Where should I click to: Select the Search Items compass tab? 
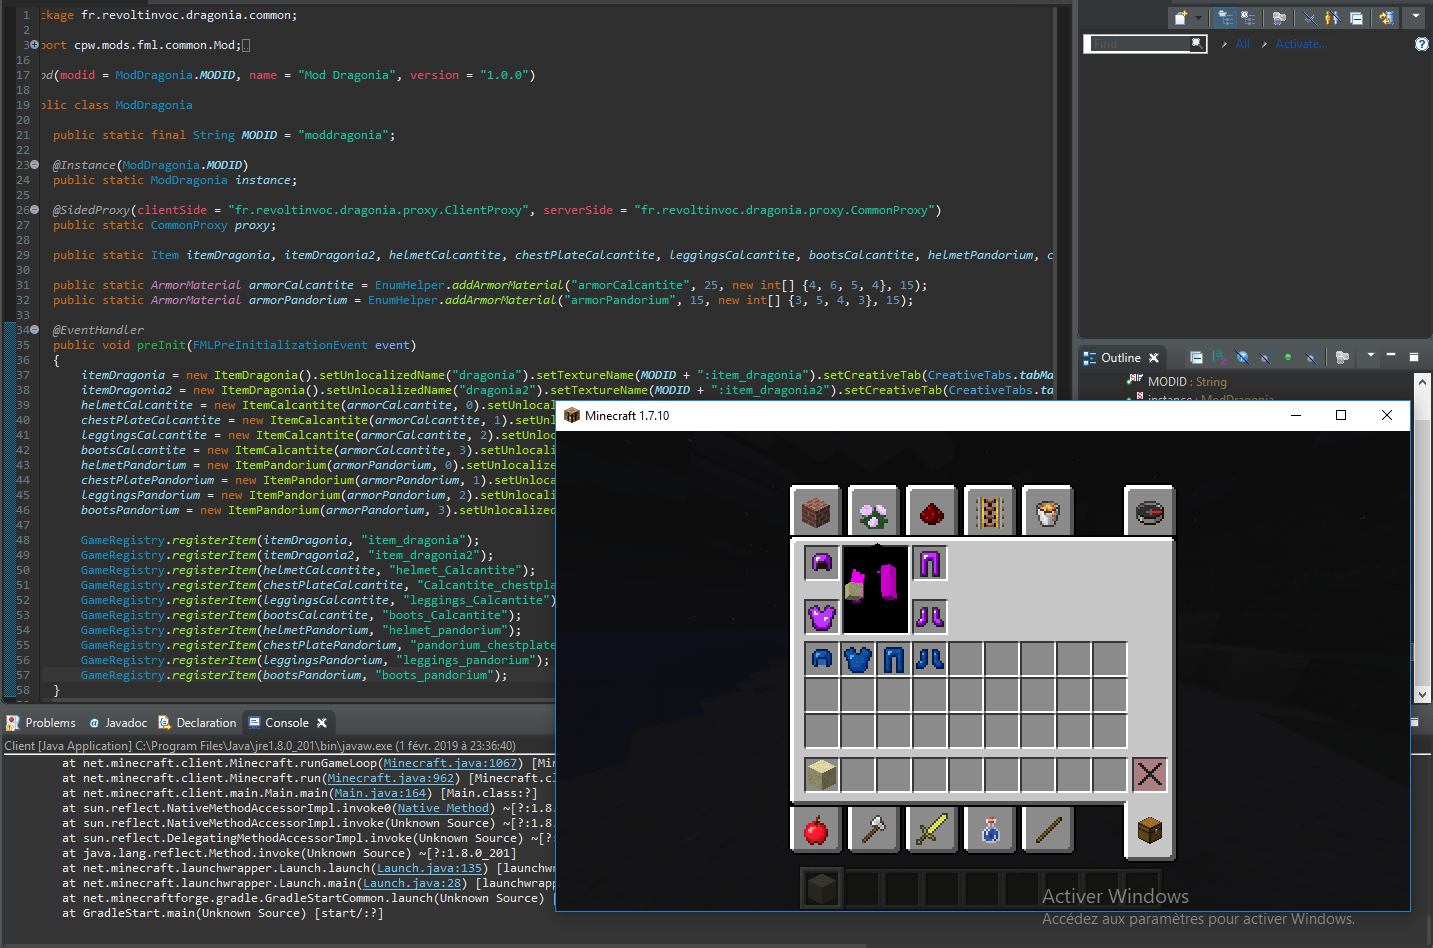tap(1149, 513)
